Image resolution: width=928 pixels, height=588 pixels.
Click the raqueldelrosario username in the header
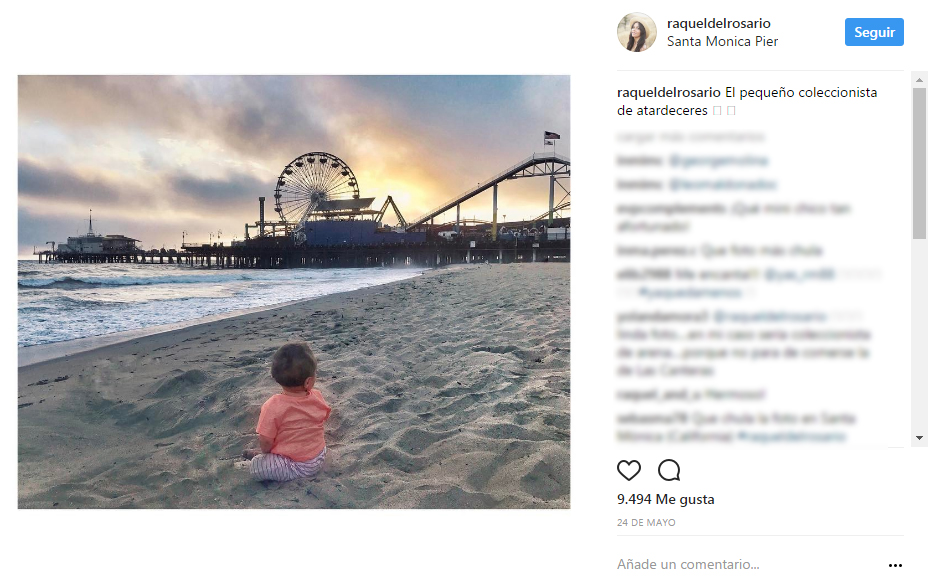[718, 23]
